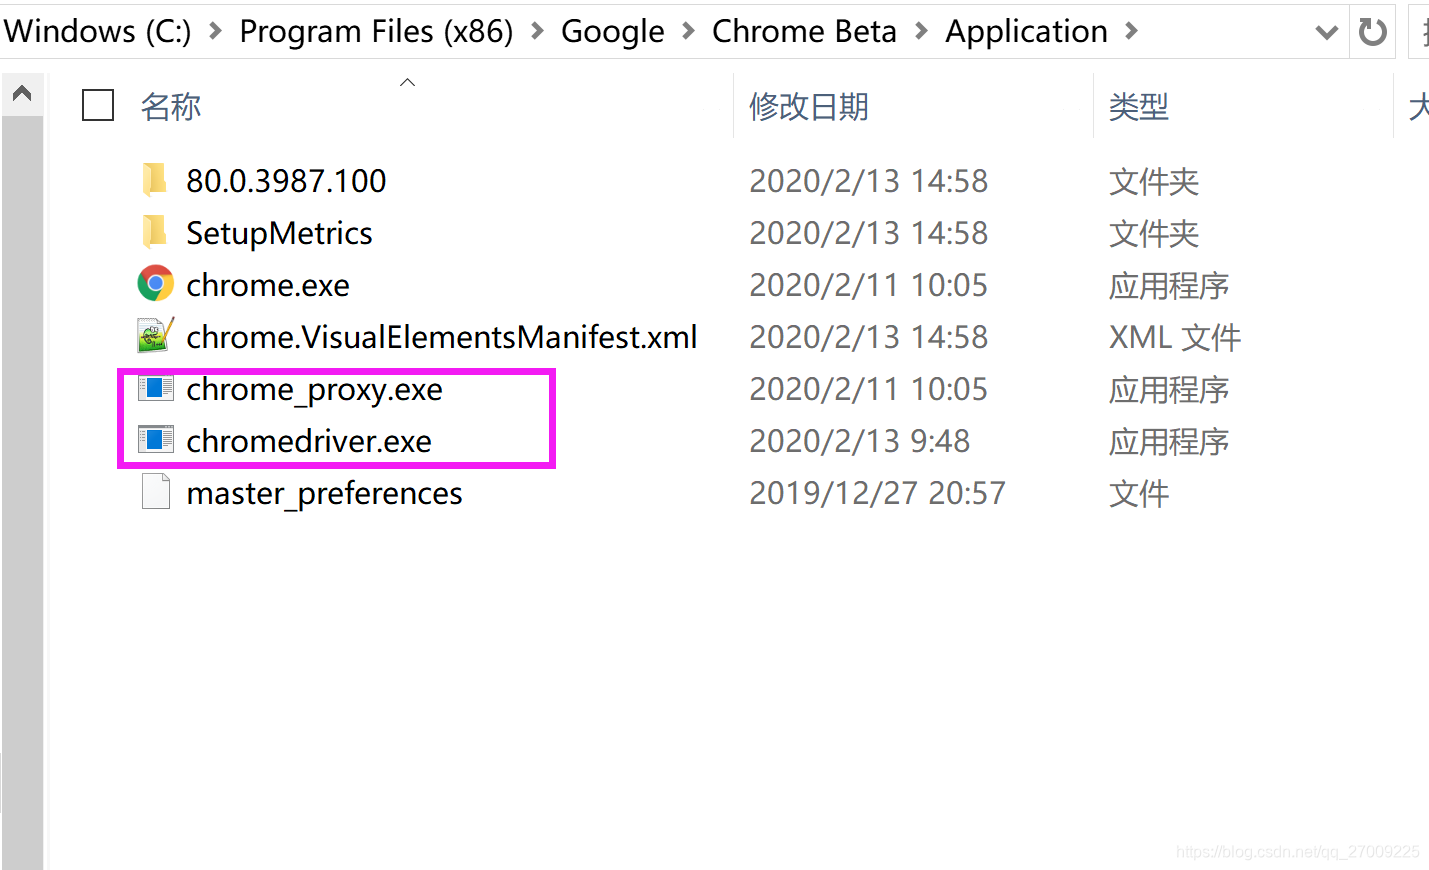Go to Program Files (x86) breadcrumb
The height and width of the screenshot is (870, 1429).
376,32
